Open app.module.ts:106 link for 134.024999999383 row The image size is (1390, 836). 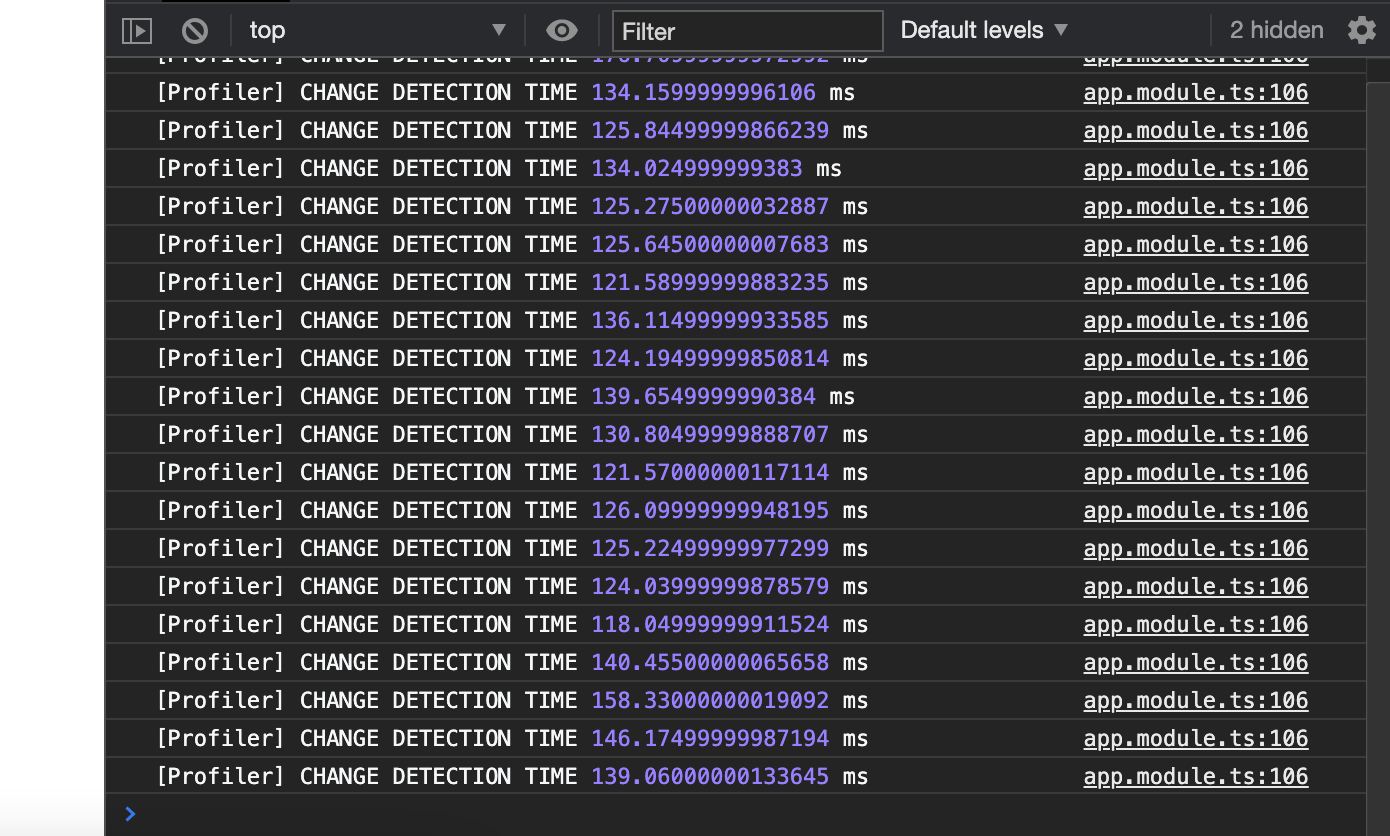[1196, 169]
